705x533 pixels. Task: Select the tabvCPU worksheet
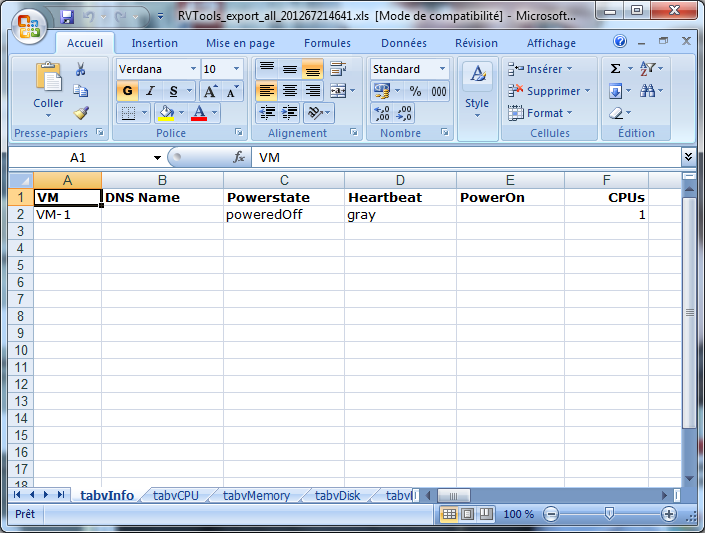[x=176, y=495]
